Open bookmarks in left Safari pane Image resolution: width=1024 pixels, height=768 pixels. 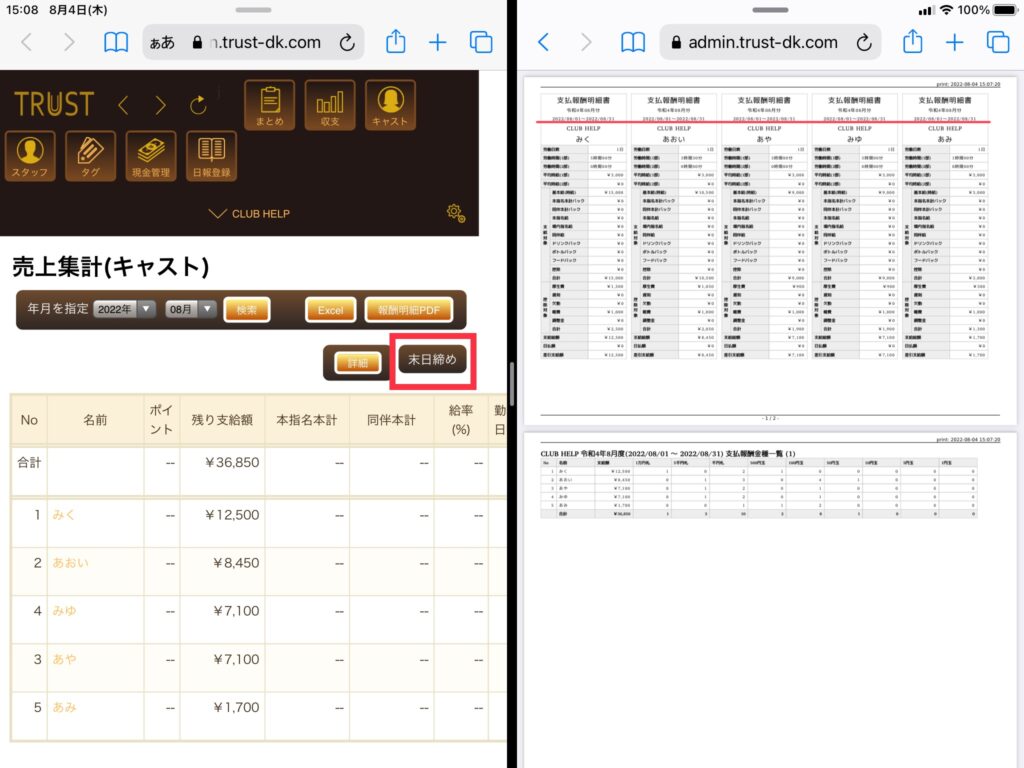[x=116, y=42]
